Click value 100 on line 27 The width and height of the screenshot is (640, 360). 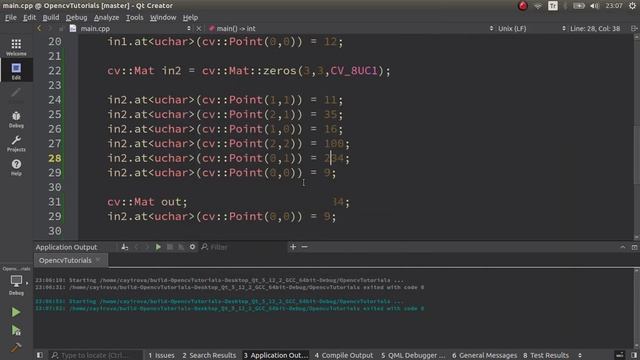(x=334, y=144)
